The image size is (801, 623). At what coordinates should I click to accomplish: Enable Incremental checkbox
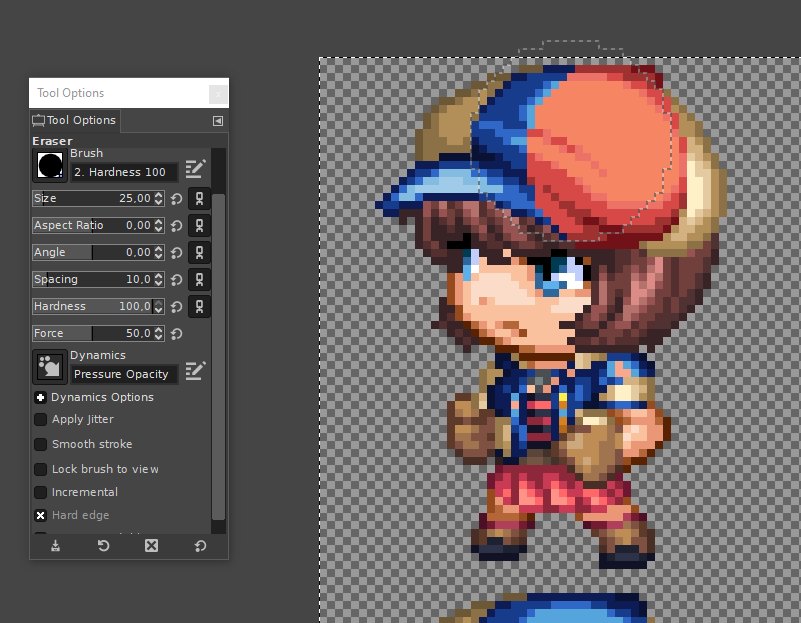coord(40,492)
